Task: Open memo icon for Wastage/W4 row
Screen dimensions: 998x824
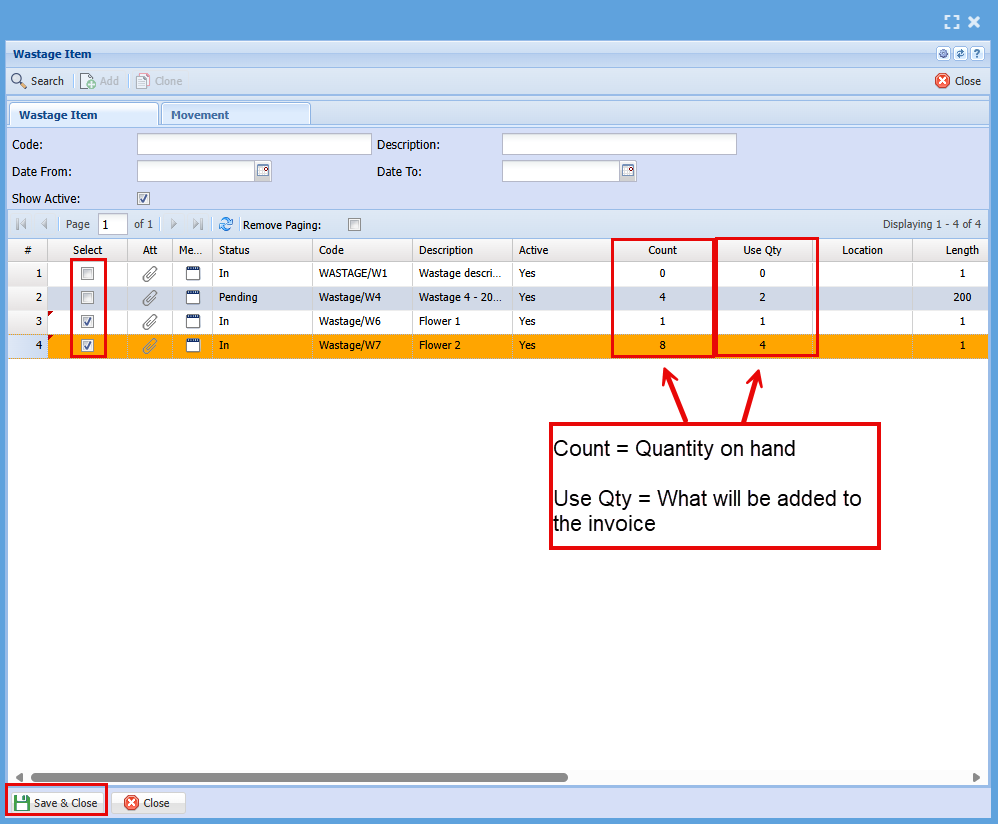Action: coord(193,297)
